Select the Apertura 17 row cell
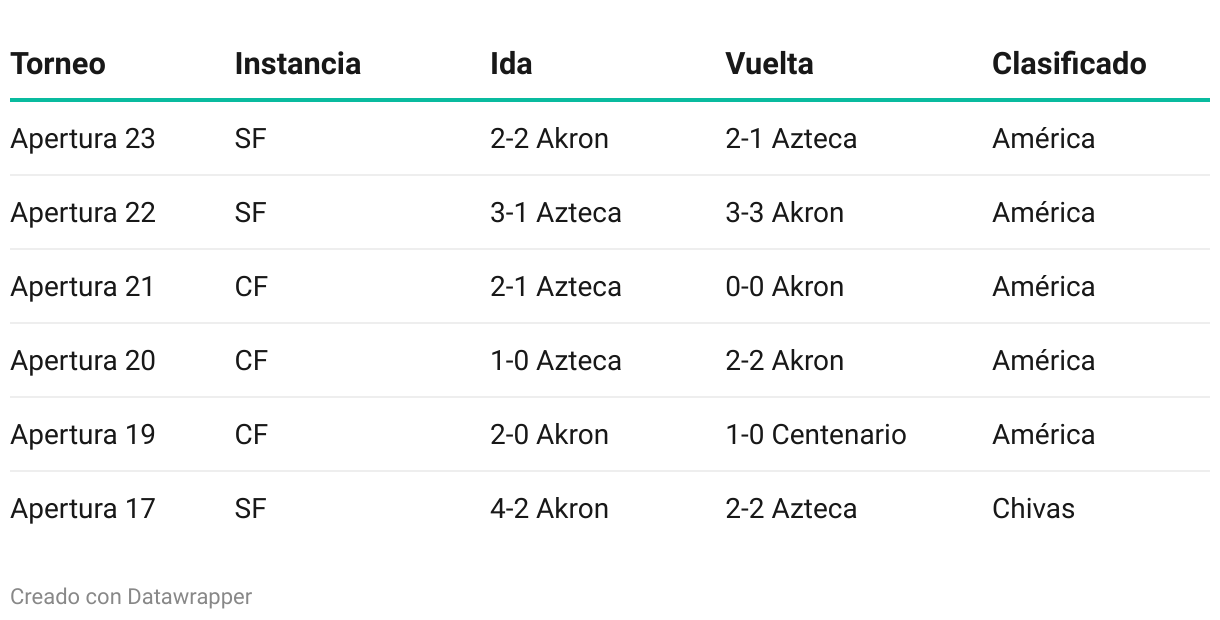The width and height of the screenshot is (1220, 620). [x=83, y=508]
